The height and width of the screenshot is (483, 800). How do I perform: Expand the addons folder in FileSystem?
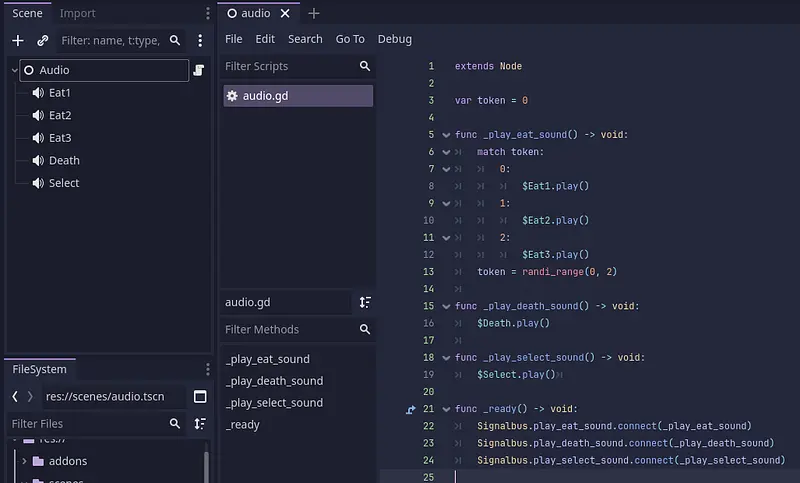coord(24,461)
